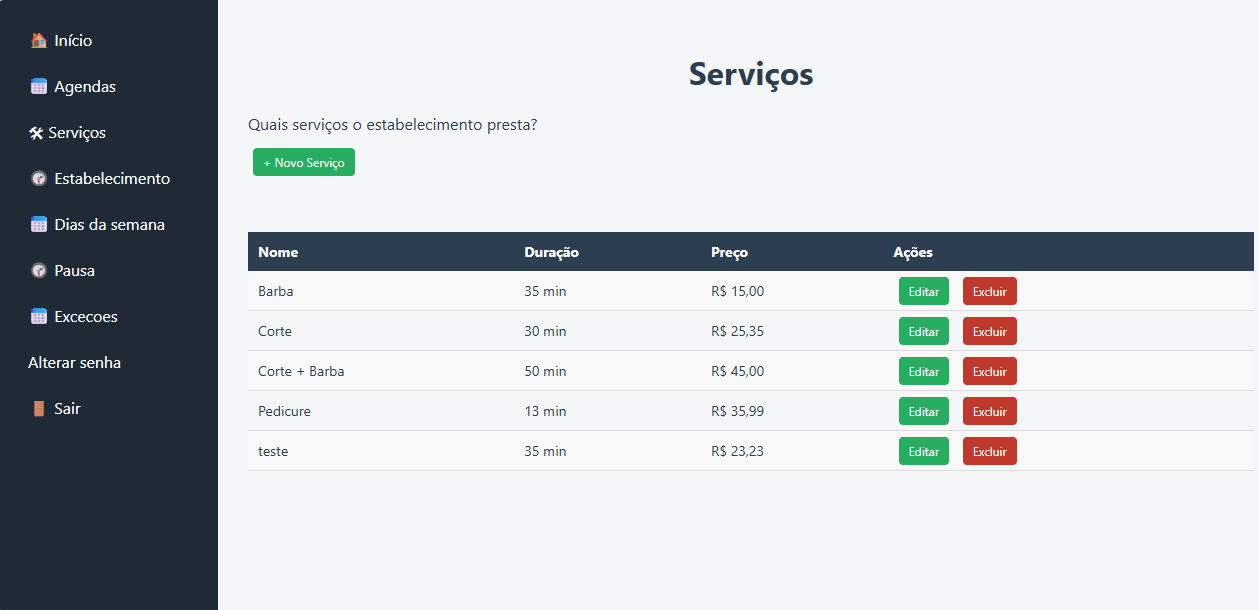1259x610 pixels.
Task: Click the Ações column header
Action: [x=913, y=252]
